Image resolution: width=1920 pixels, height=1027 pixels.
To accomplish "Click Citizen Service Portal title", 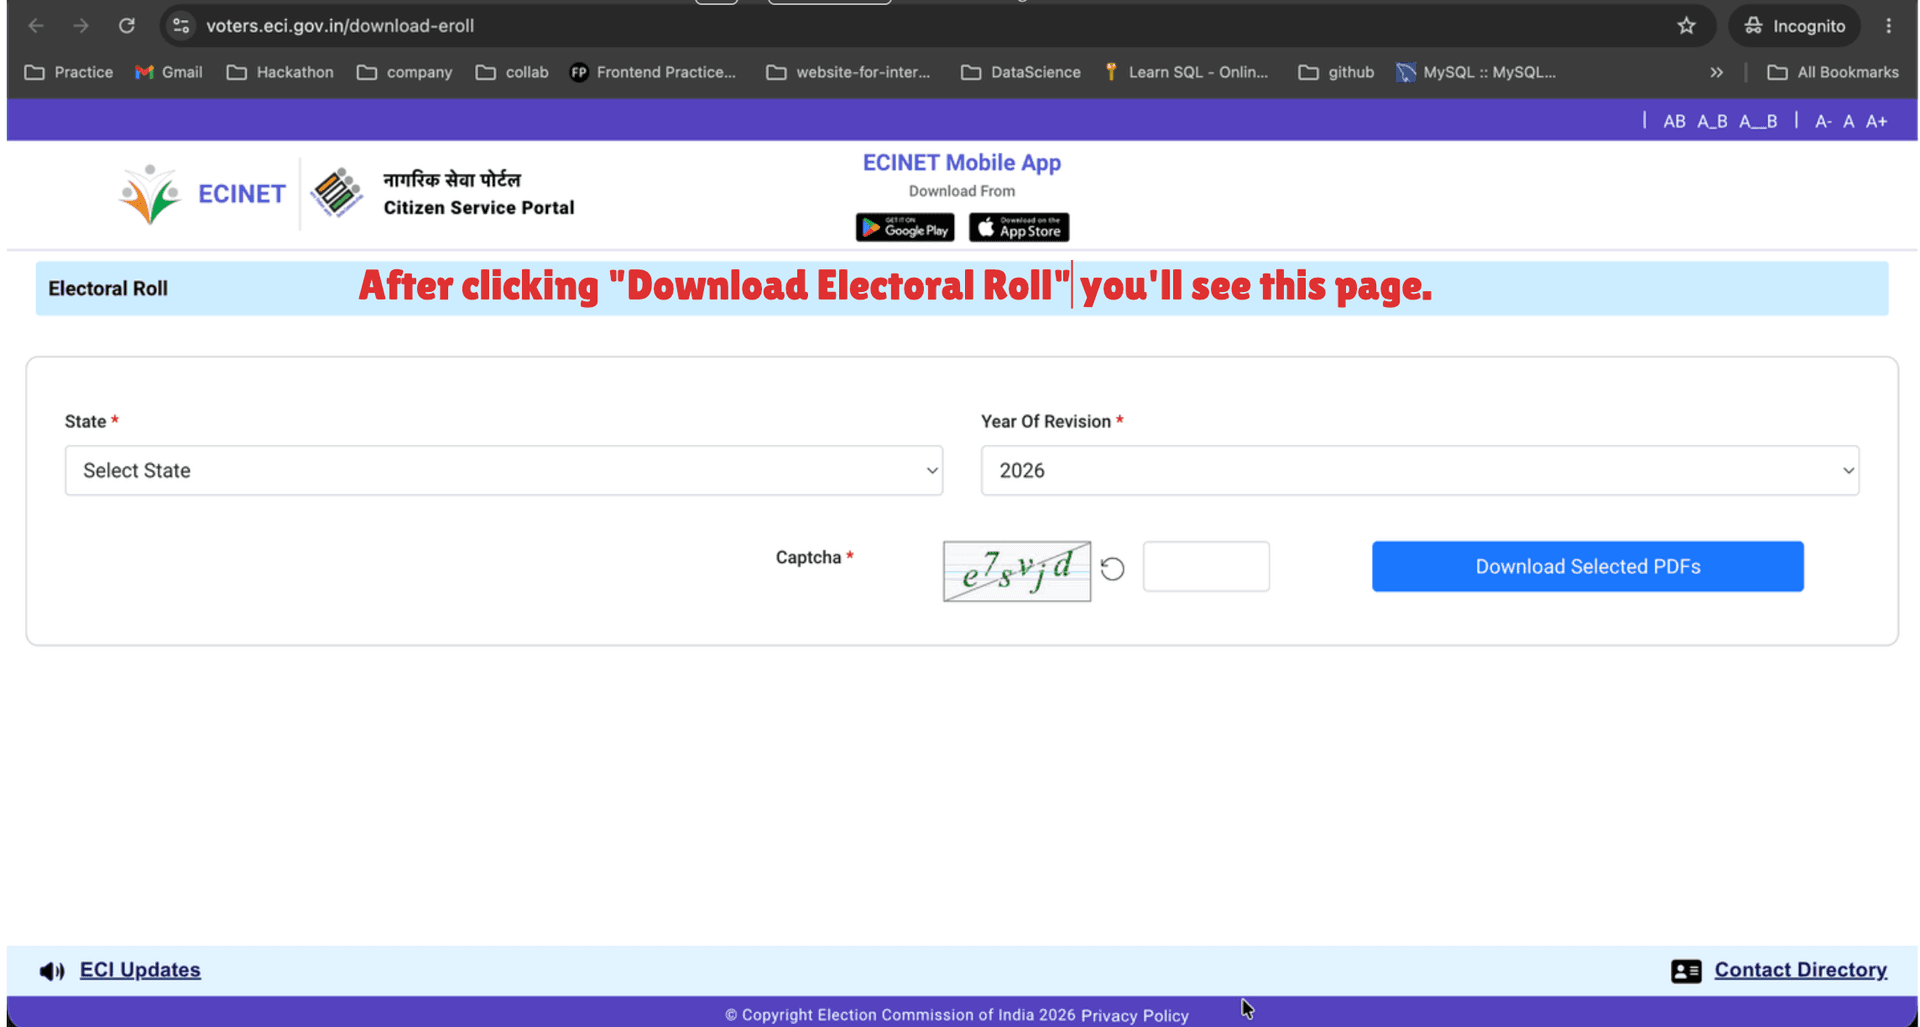I will [x=479, y=208].
